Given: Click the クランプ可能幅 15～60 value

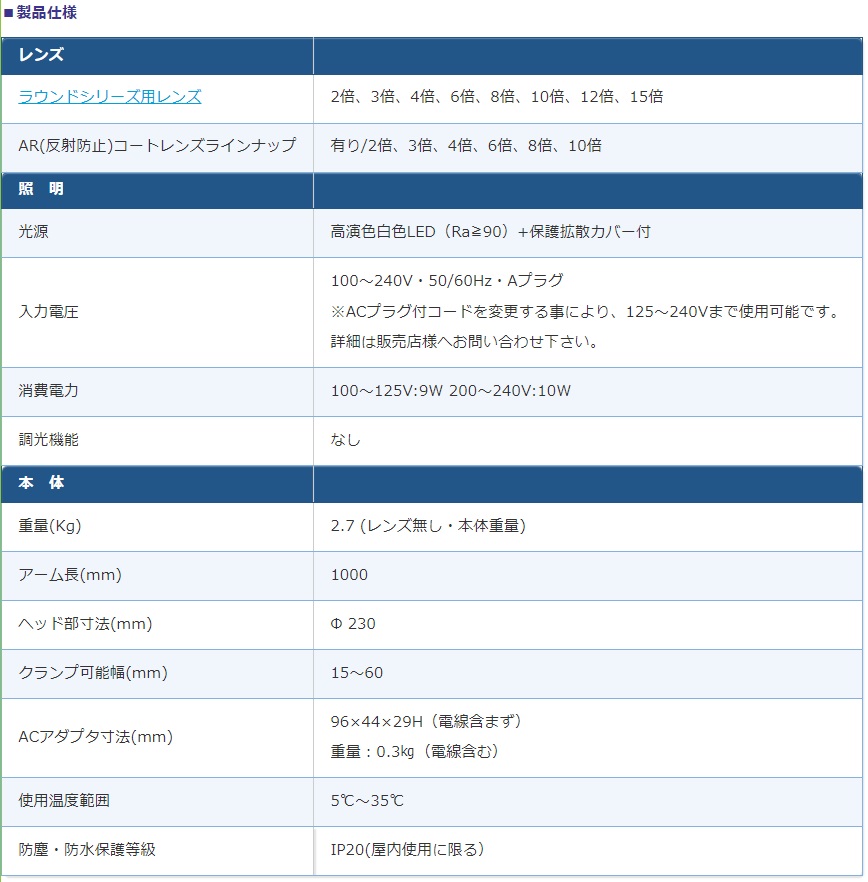Looking at the screenshot, I should click(357, 673).
